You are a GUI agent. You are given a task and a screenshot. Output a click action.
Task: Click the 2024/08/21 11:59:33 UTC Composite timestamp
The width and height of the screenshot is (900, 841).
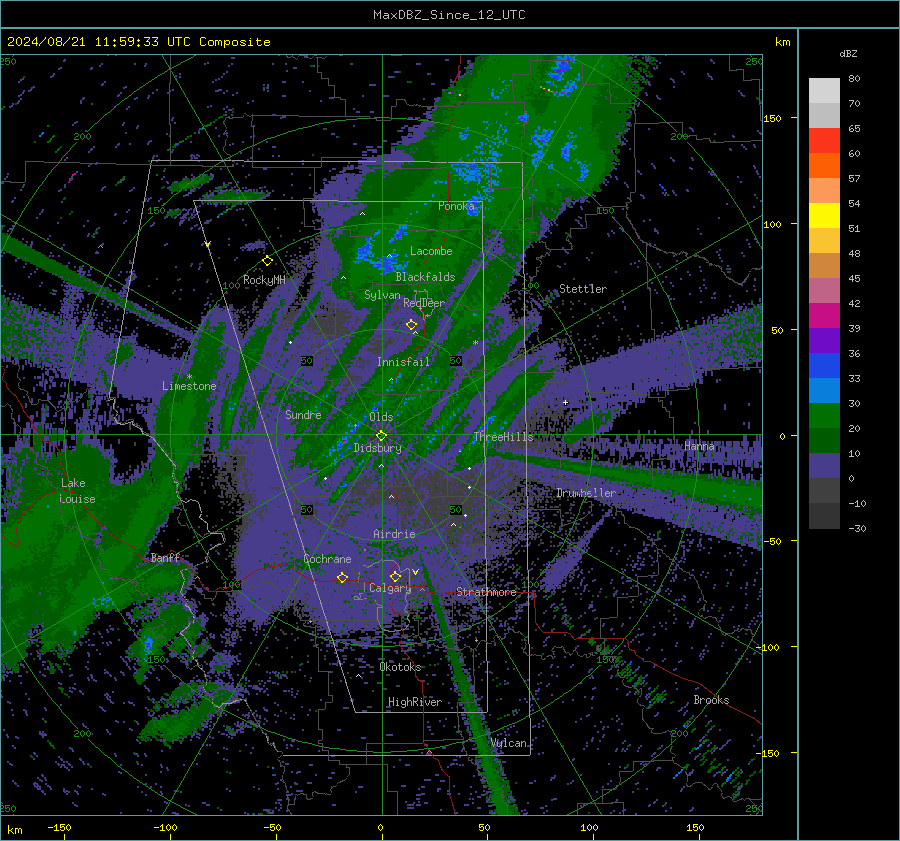click(138, 42)
